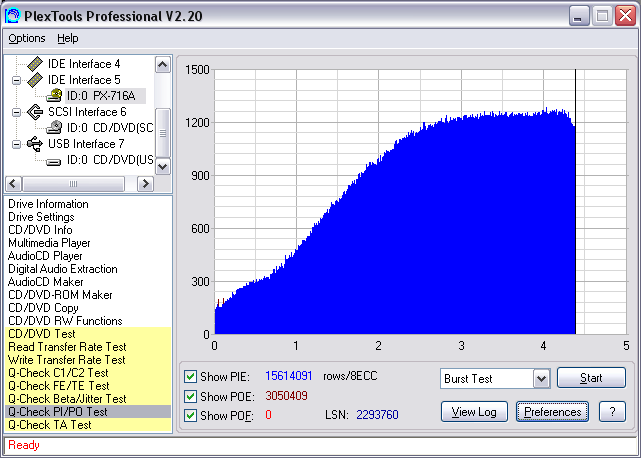
Task: Select the IDE Interface 5 chip icon
Action: click(x=35, y=80)
